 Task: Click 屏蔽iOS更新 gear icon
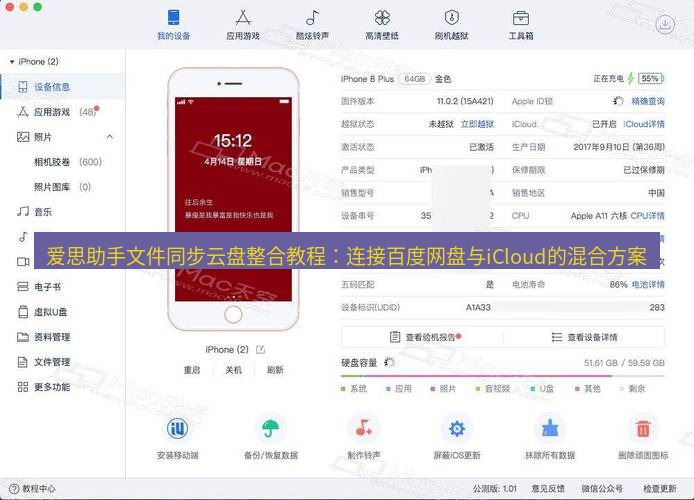tap(457, 428)
